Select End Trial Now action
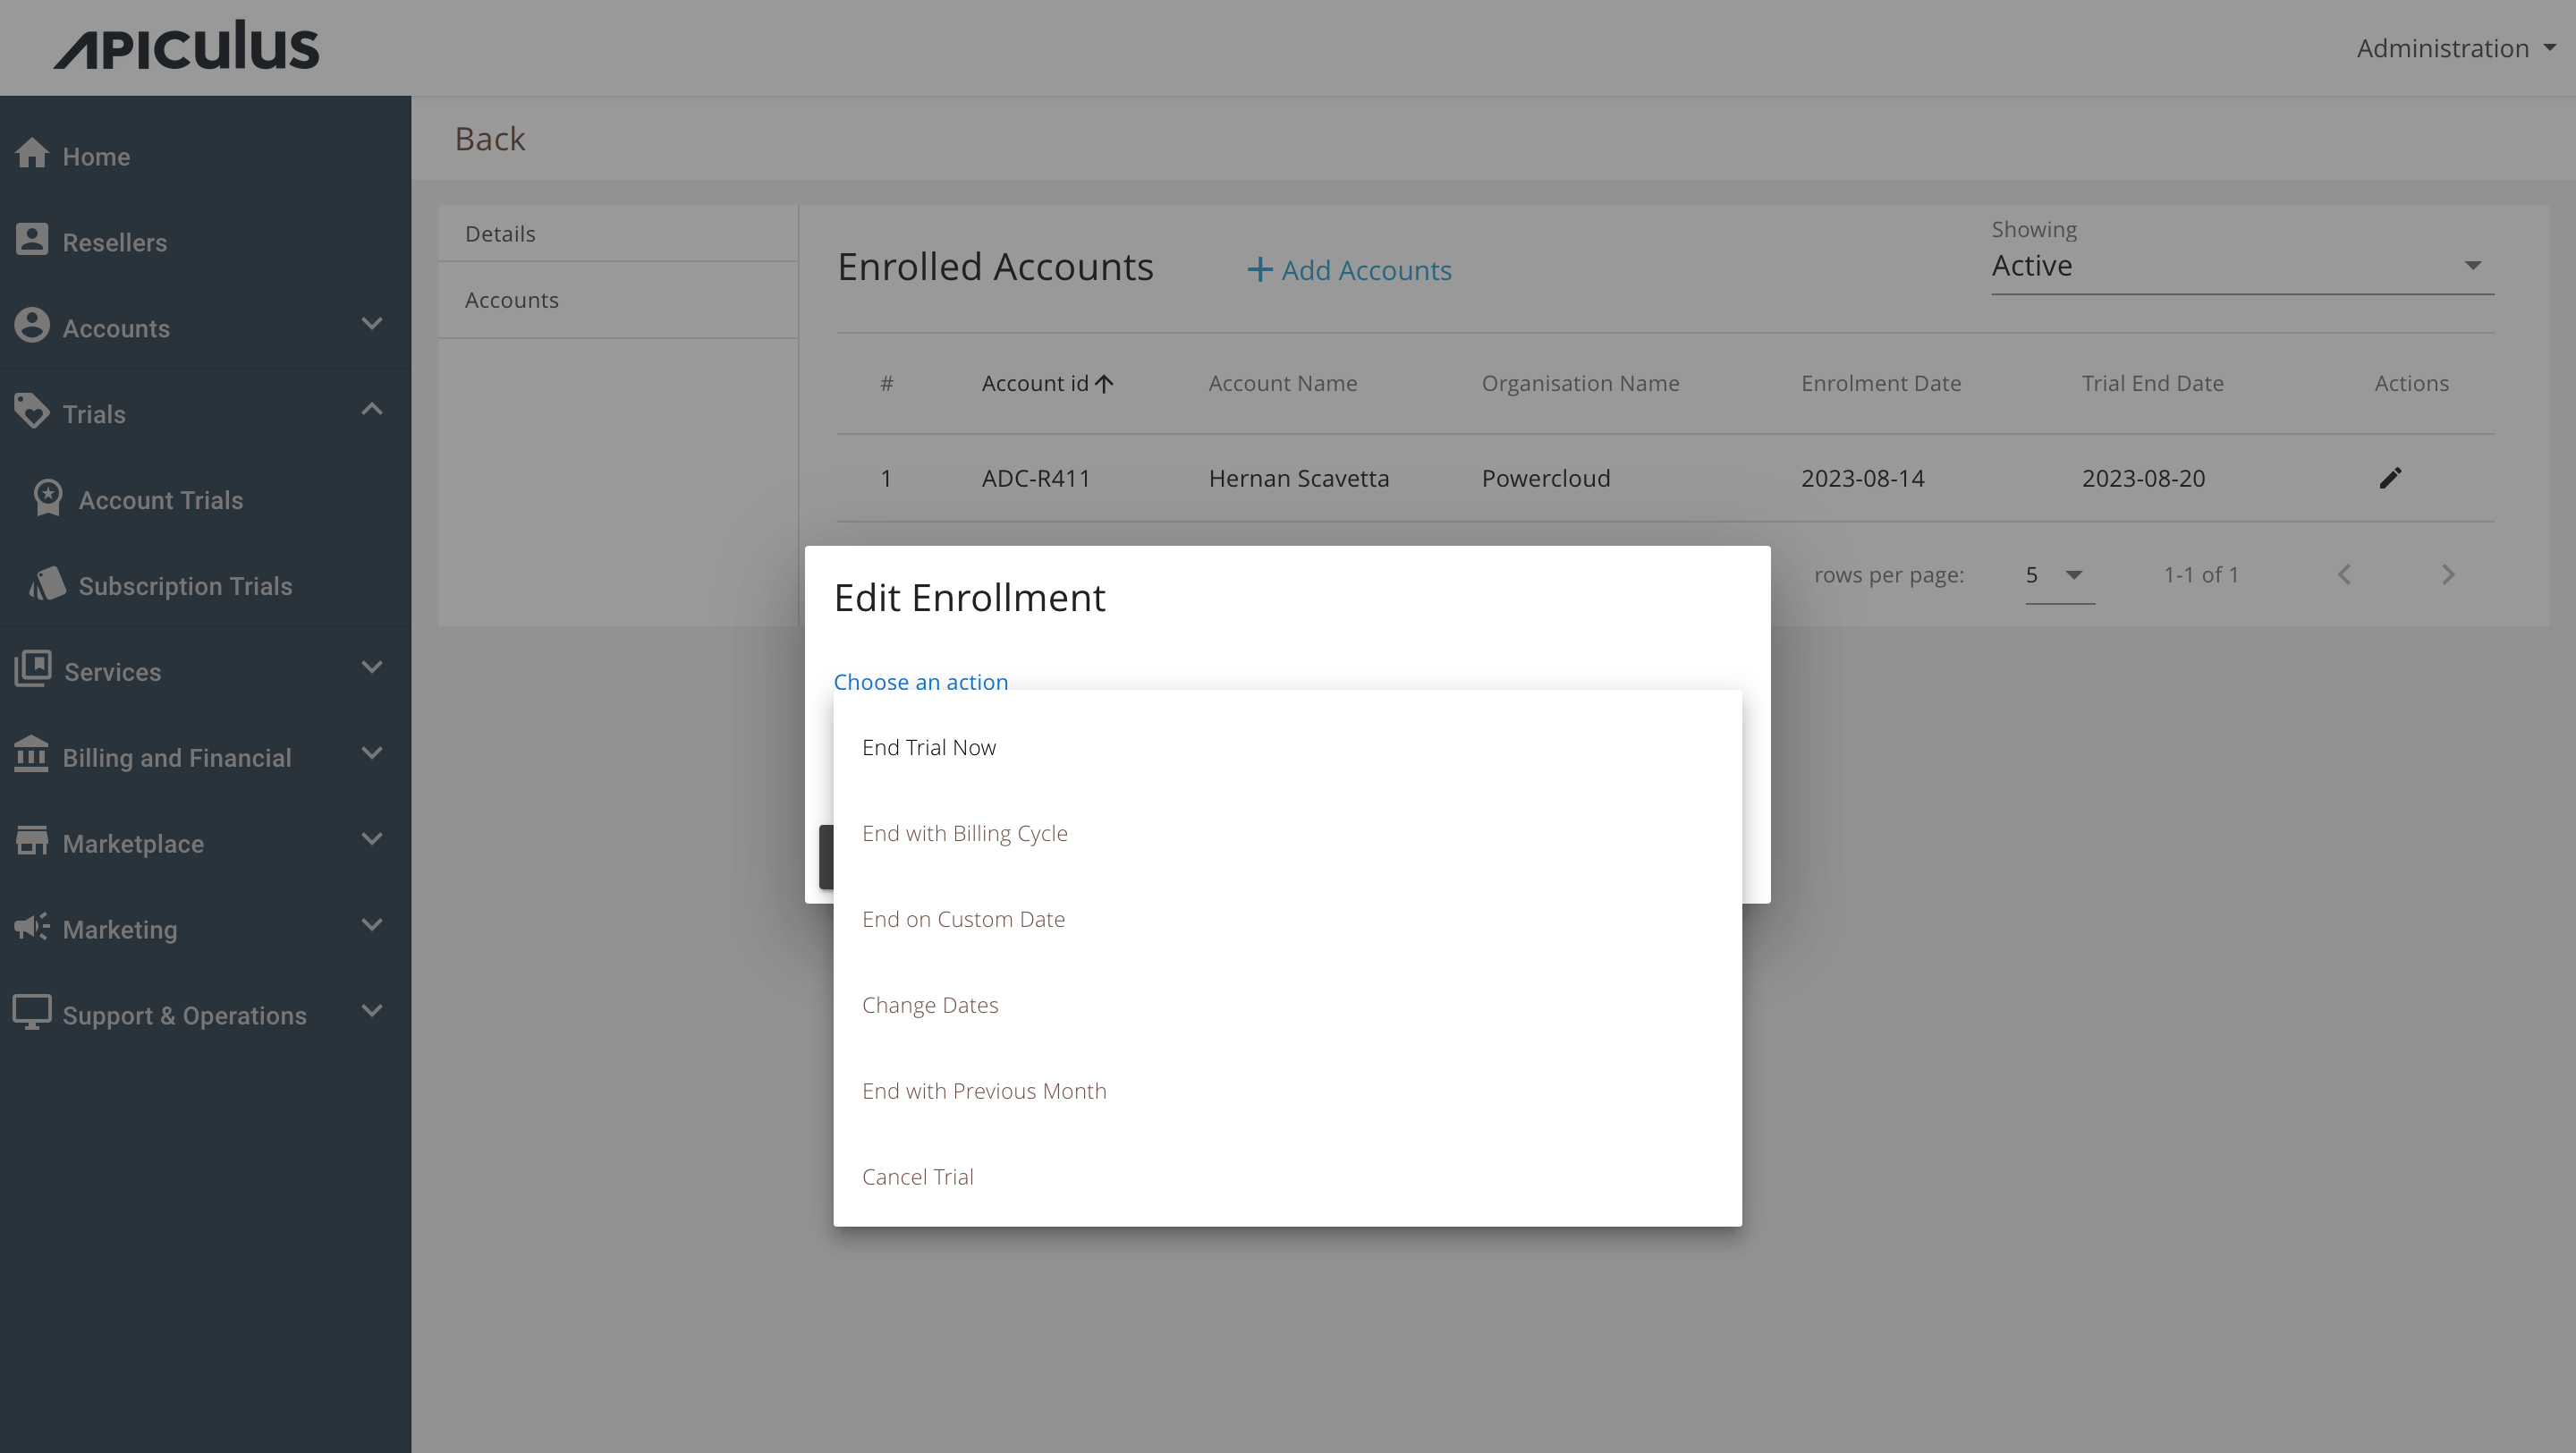The image size is (2576, 1453). coord(929,746)
